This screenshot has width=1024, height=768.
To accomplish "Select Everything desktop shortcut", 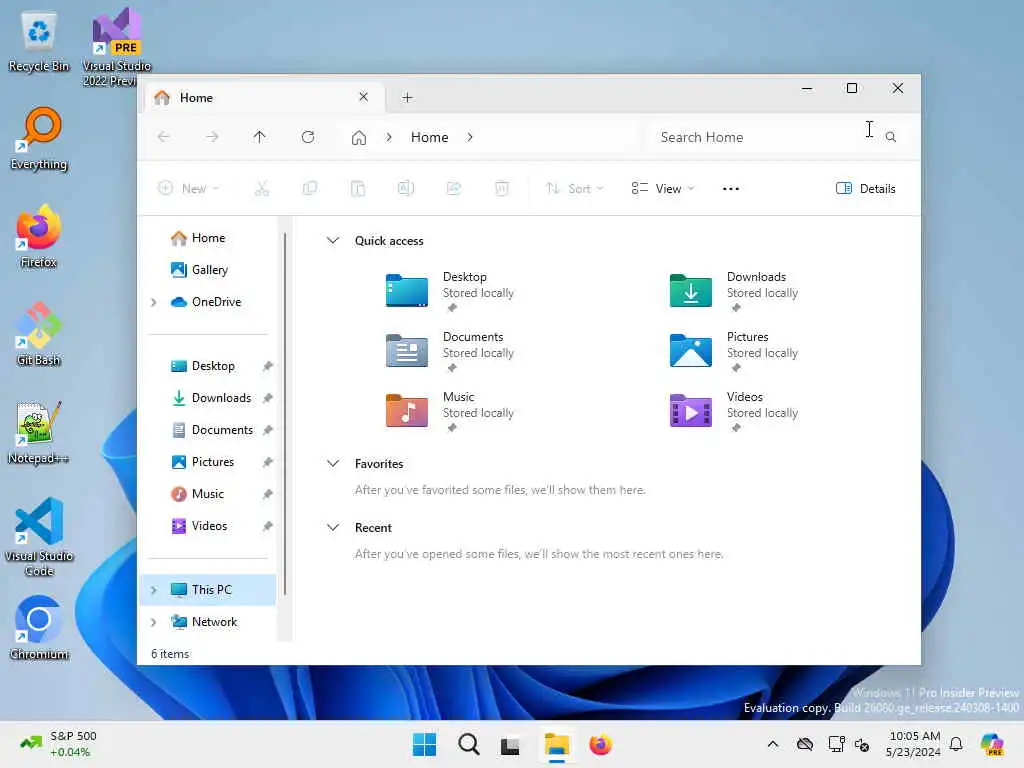I will coord(39,138).
